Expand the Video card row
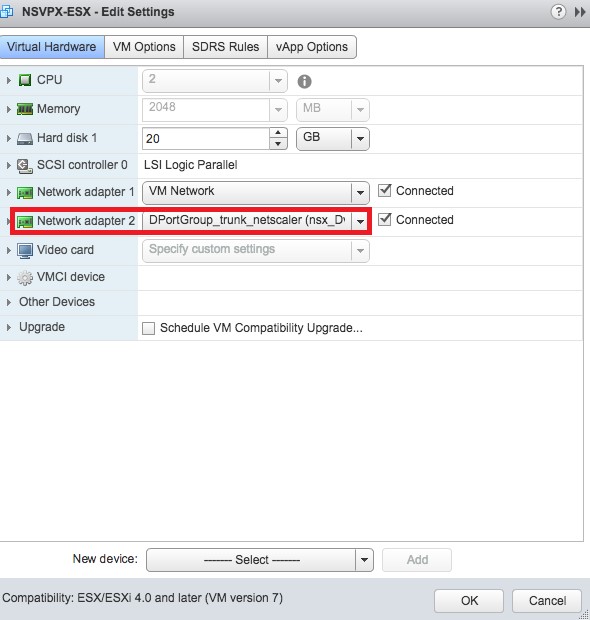 coord(8,250)
